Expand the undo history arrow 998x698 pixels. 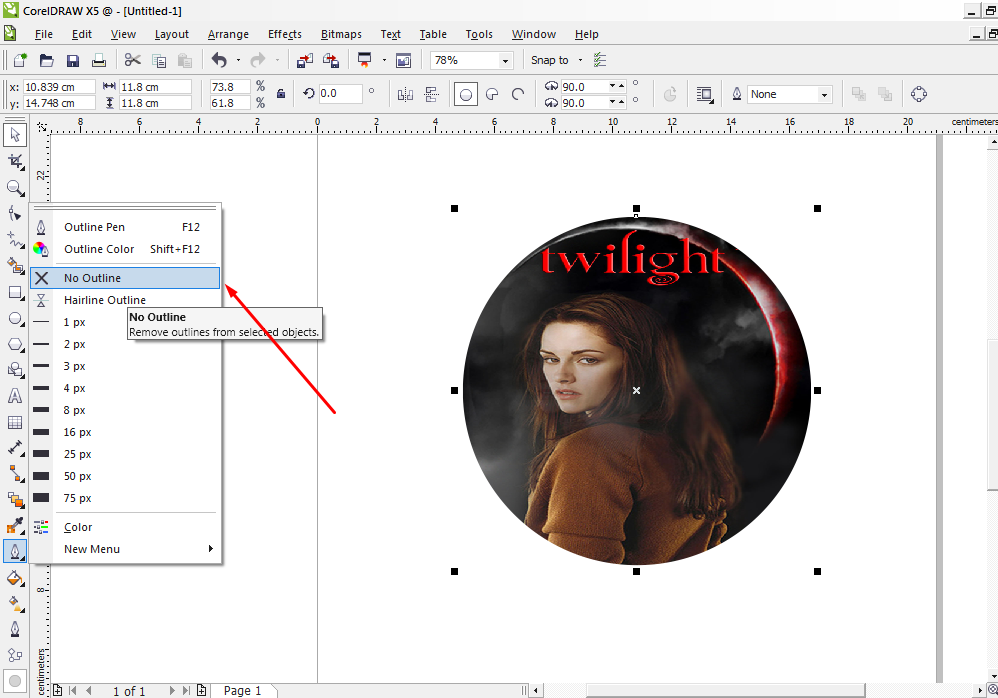coord(238,60)
